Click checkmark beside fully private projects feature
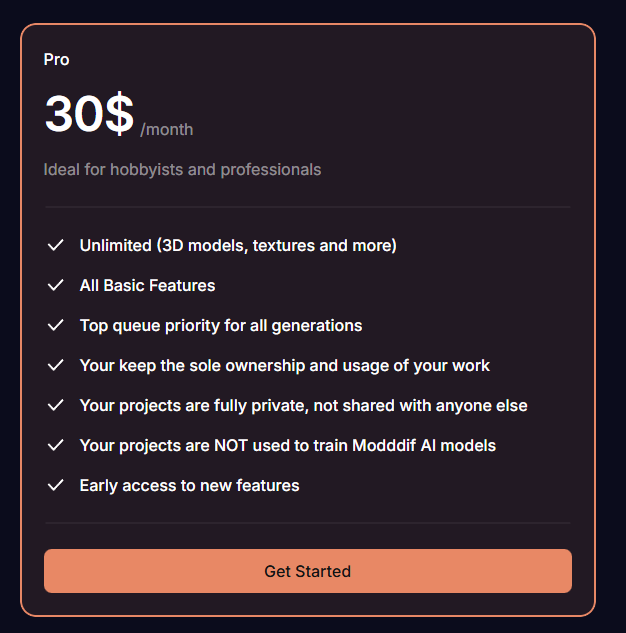The height and width of the screenshot is (633, 626). 56,405
